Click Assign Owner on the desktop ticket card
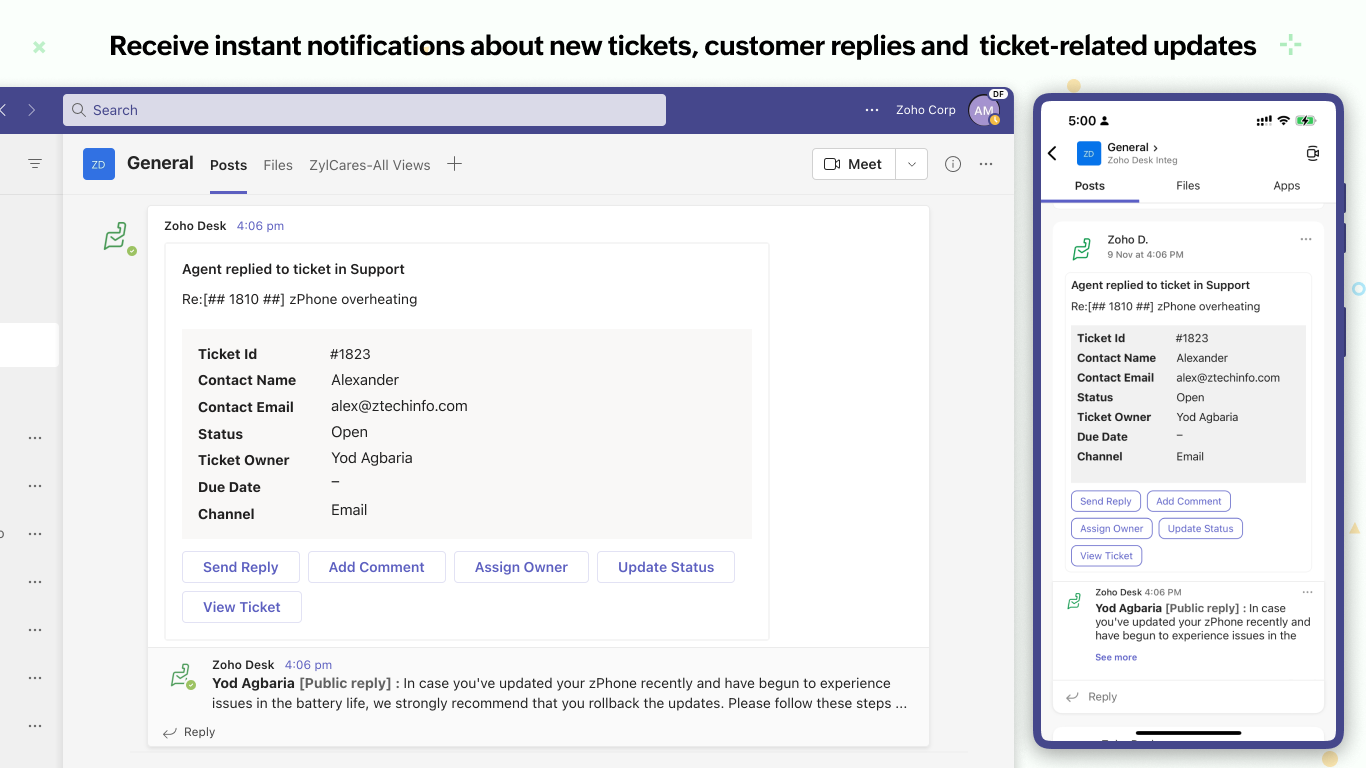 pos(521,567)
